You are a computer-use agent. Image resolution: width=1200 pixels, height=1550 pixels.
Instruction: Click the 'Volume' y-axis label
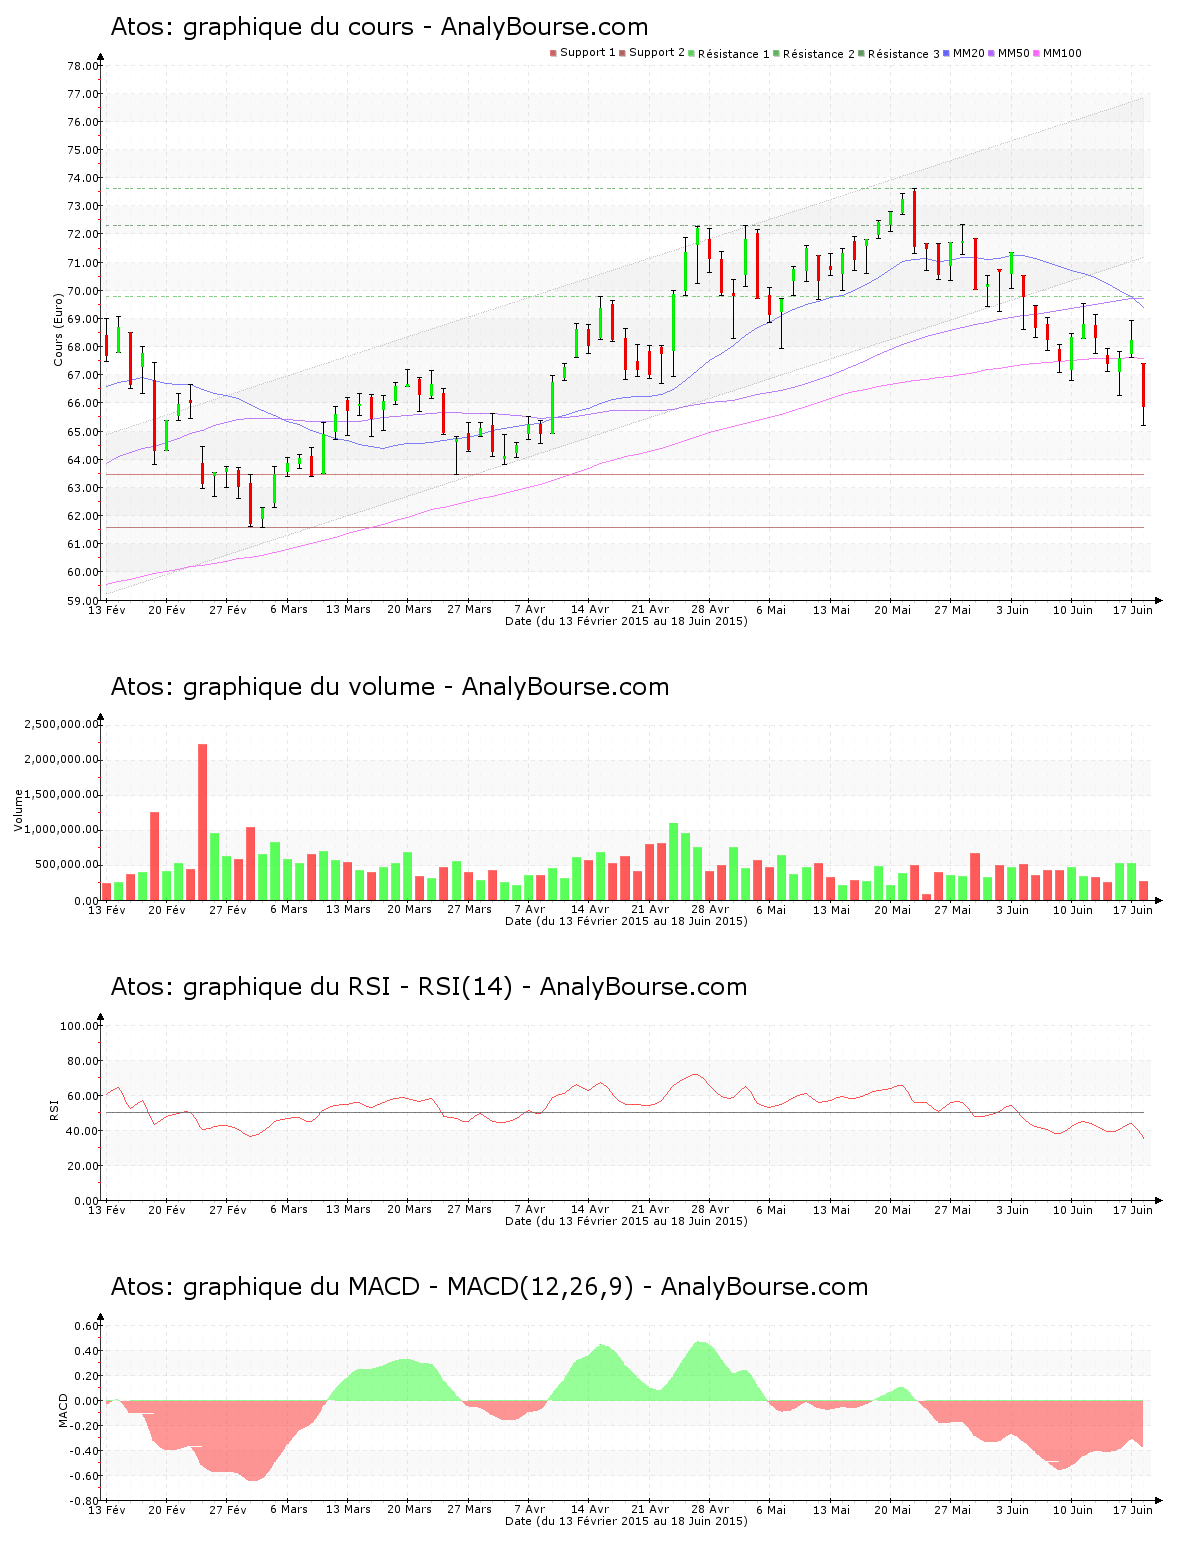click(18, 810)
